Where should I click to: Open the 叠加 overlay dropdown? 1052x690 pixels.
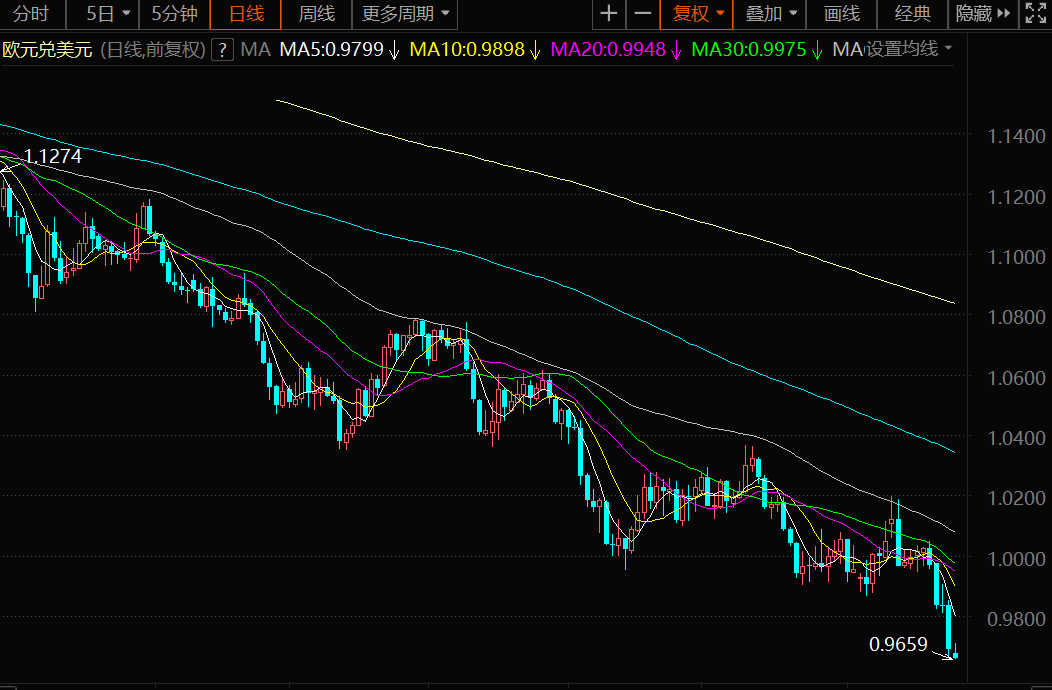[771, 14]
